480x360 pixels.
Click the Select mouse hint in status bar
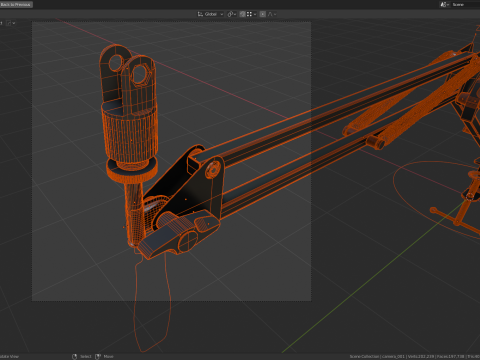point(82,356)
